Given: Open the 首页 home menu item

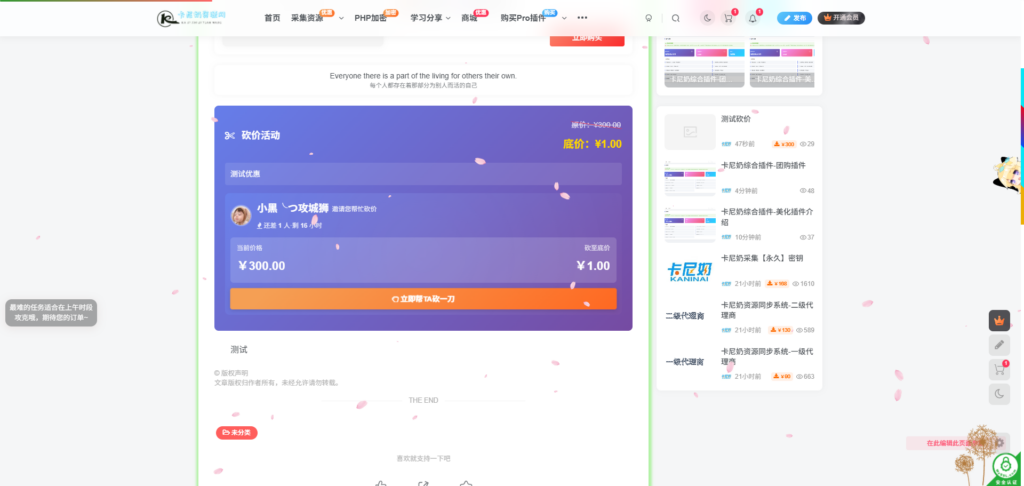Looking at the screenshot, I should (272, 18).
